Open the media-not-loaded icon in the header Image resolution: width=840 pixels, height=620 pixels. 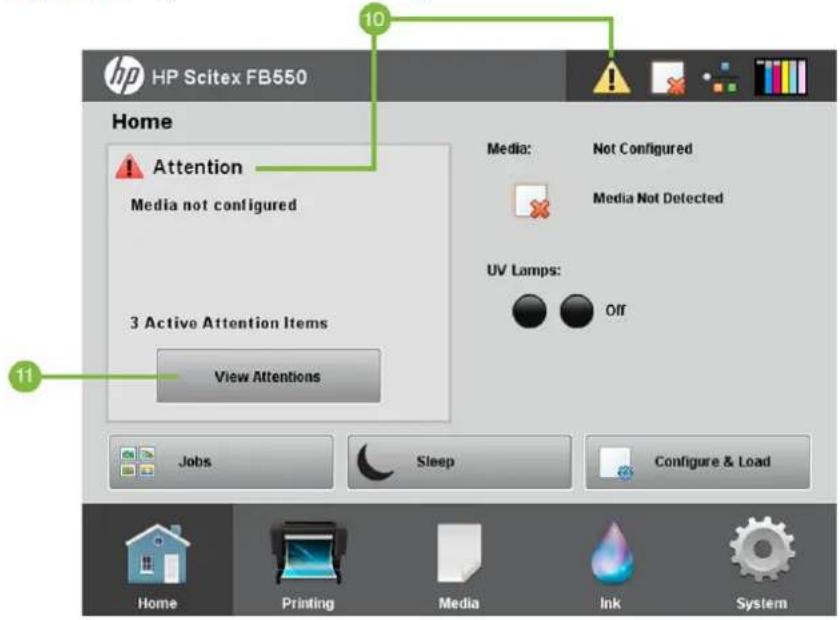pos(668,78)
